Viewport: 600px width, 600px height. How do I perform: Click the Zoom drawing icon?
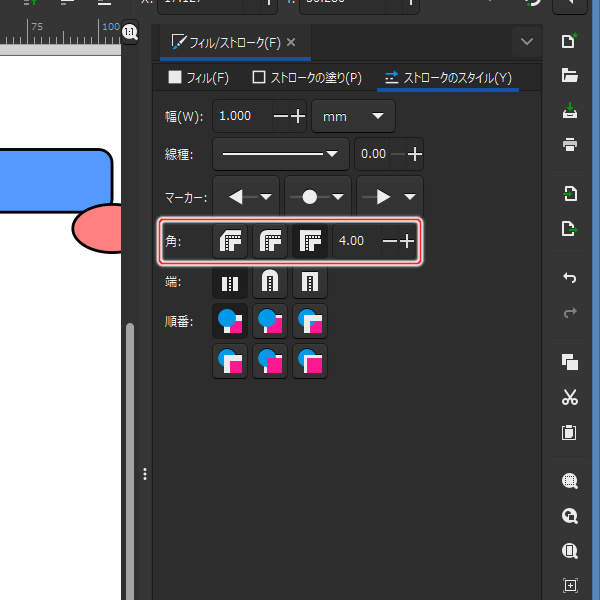[x=569, y=516]
